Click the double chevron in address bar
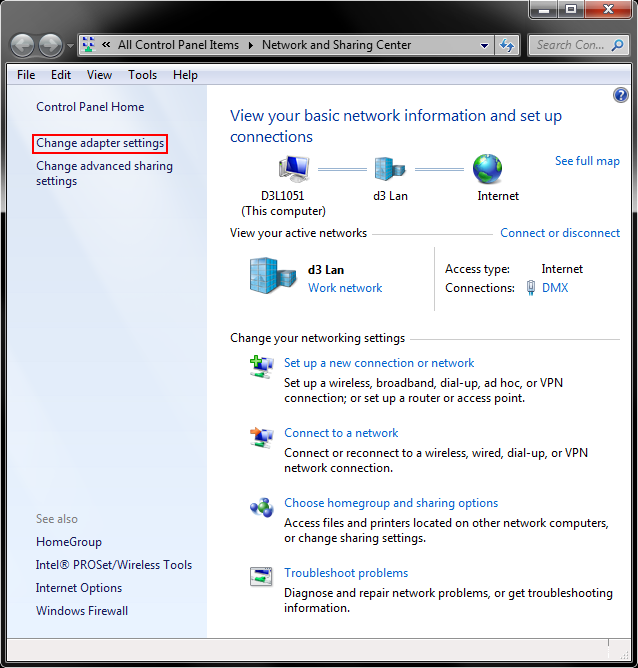638x668 pixels. pyautogui.click(x=106, y=45)
